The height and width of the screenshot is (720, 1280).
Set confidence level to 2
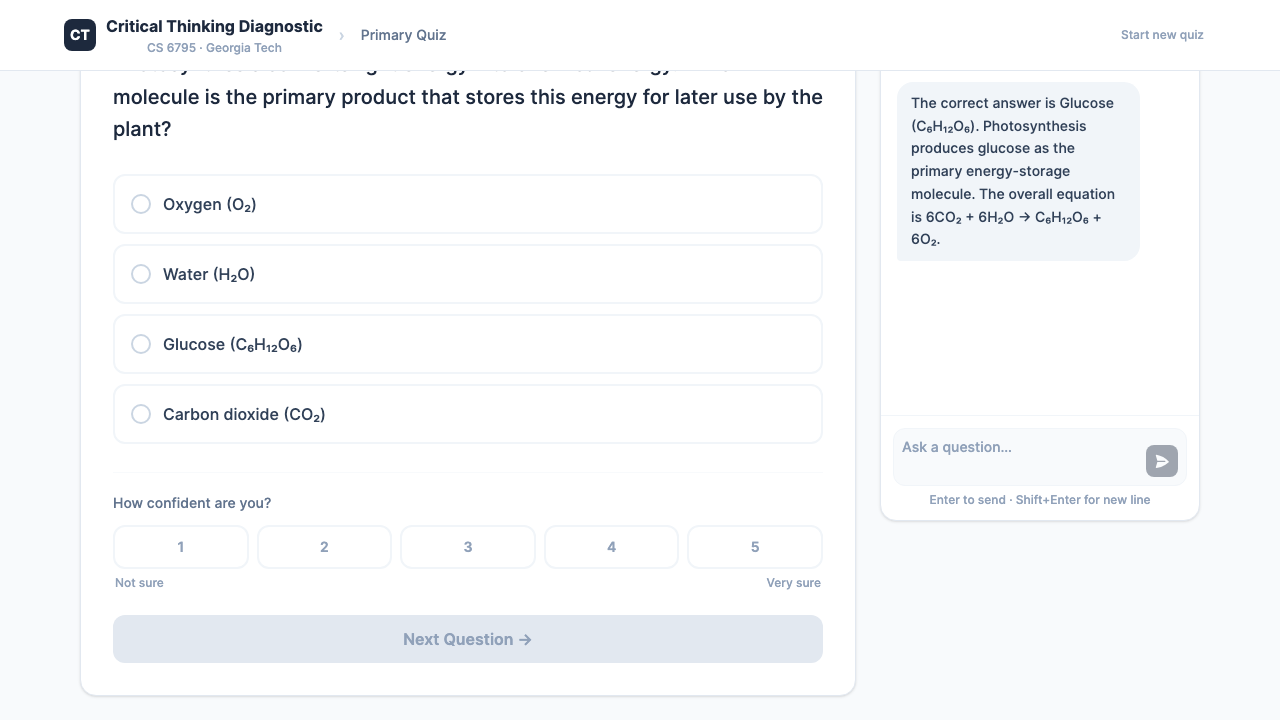(x=324, y=547)
